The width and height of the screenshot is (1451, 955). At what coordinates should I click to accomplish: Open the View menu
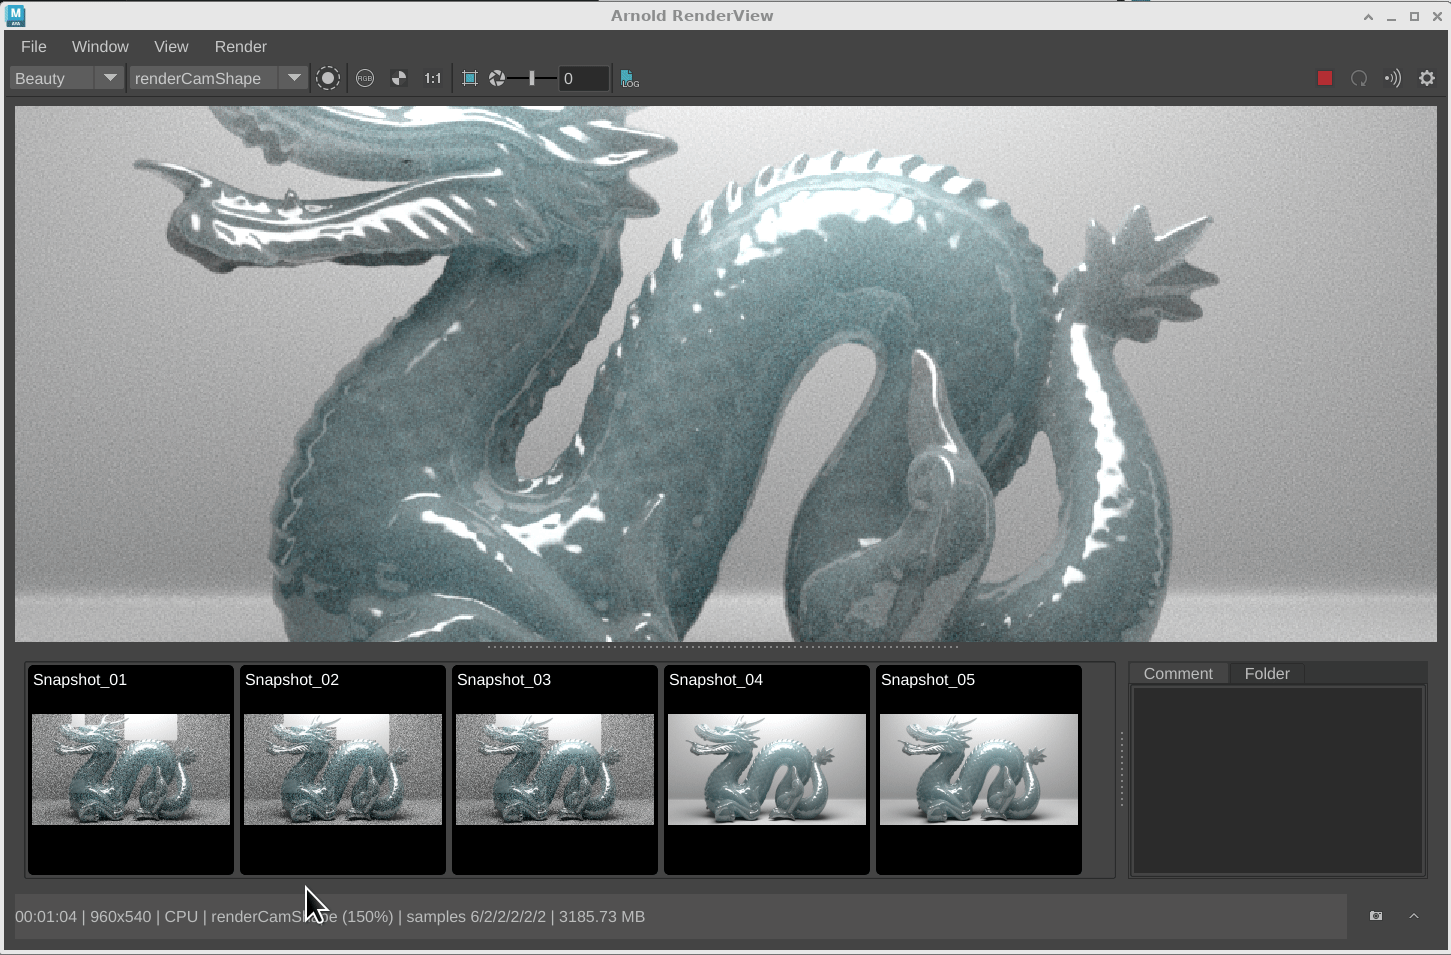tap(171, 47)
